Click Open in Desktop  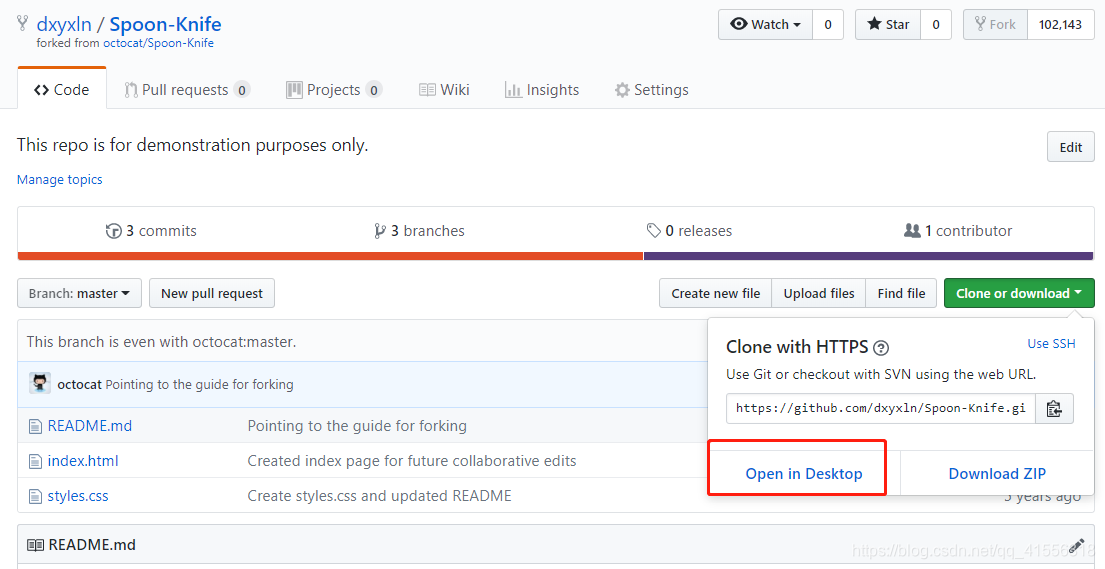[x=804, y=474]
